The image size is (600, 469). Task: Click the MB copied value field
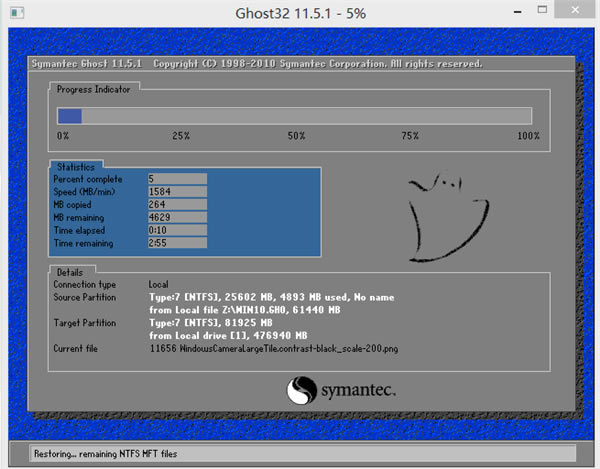point(177,204)
